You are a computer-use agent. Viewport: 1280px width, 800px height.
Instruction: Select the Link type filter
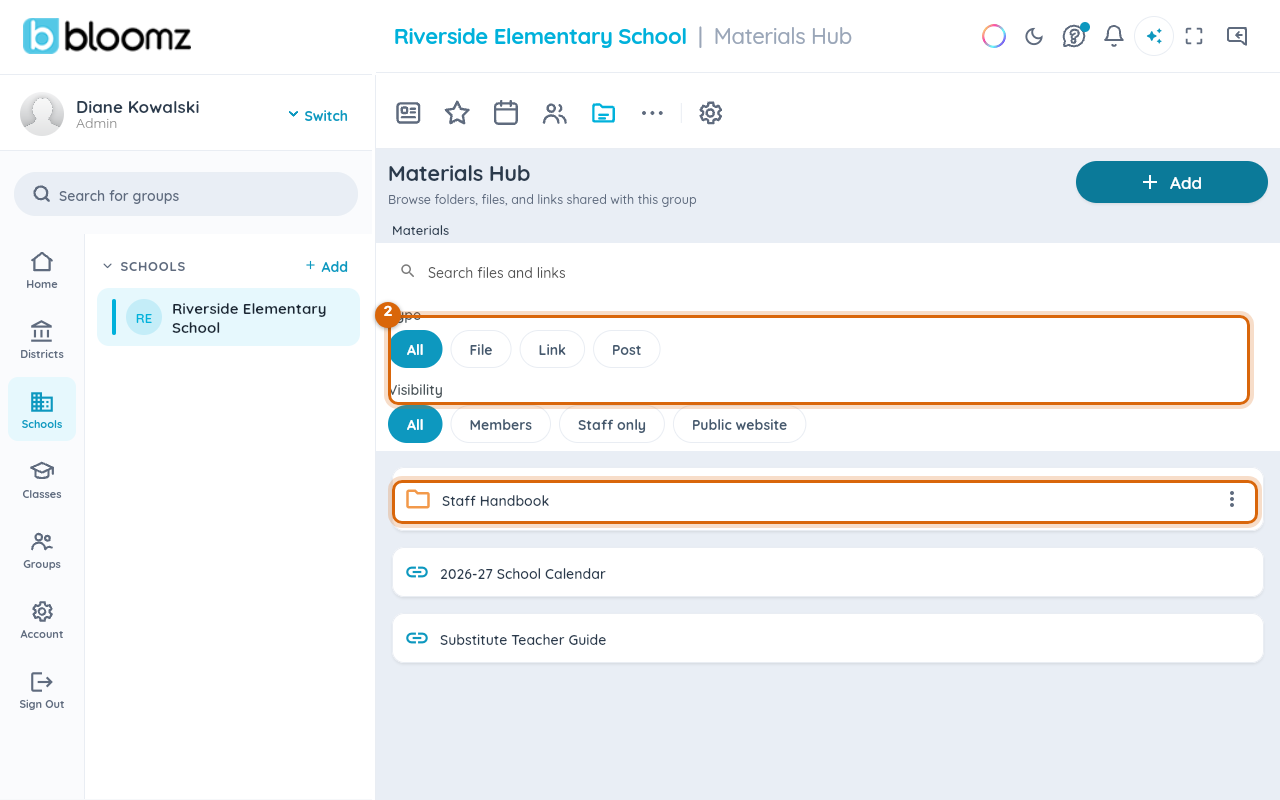click(552, 349)
